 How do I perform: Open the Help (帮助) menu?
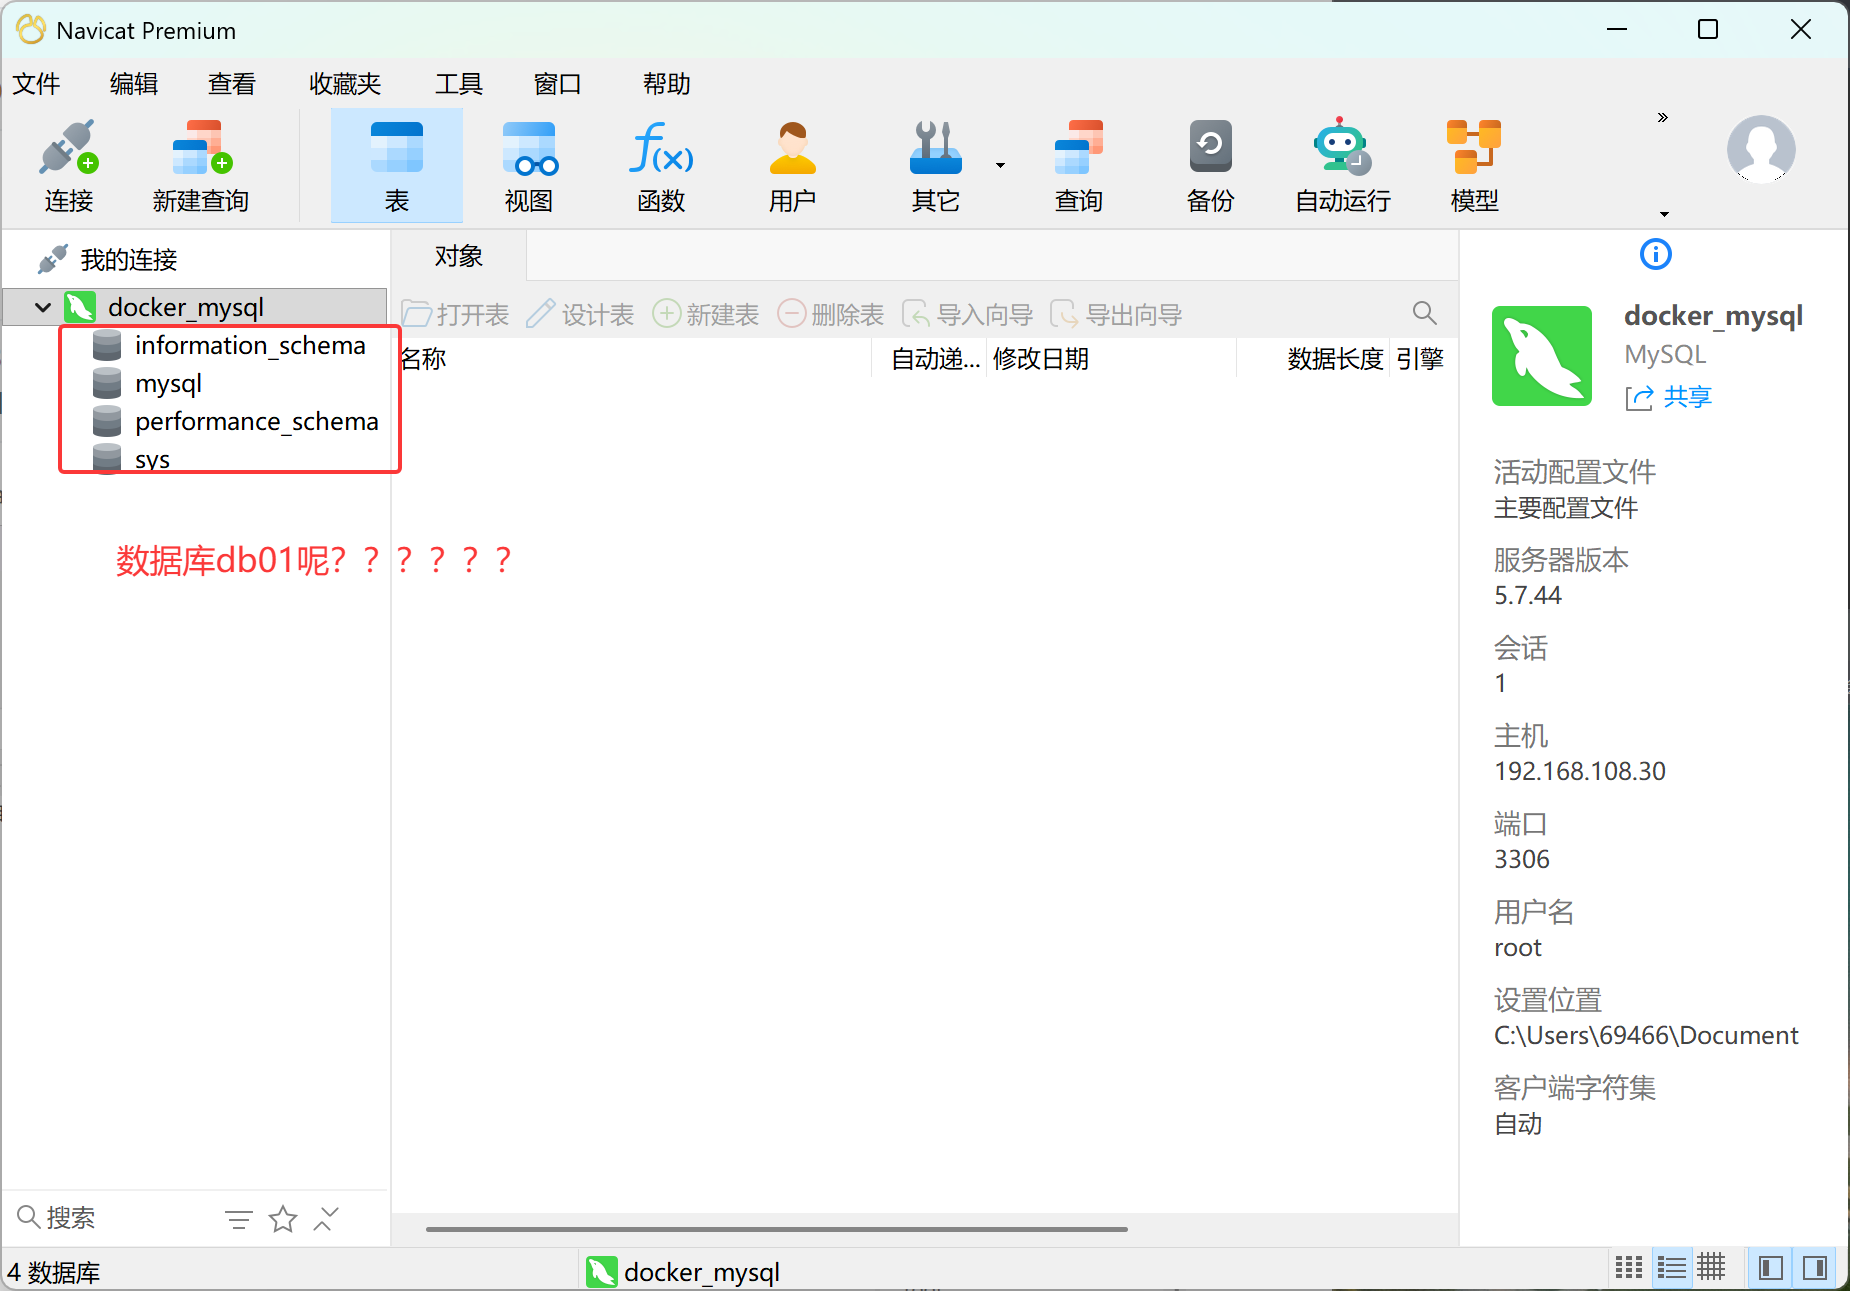pyautogui.click(x=667, y=84)
